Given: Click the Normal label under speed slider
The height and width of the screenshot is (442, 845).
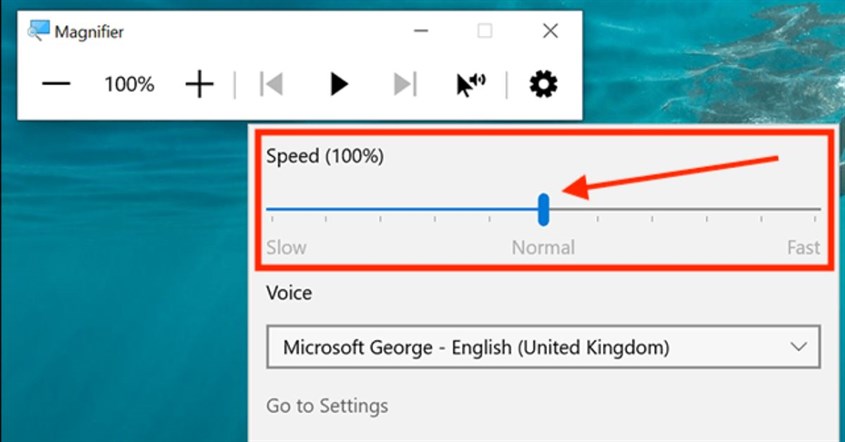Looking at the screenshot, I should coord(543,247).
